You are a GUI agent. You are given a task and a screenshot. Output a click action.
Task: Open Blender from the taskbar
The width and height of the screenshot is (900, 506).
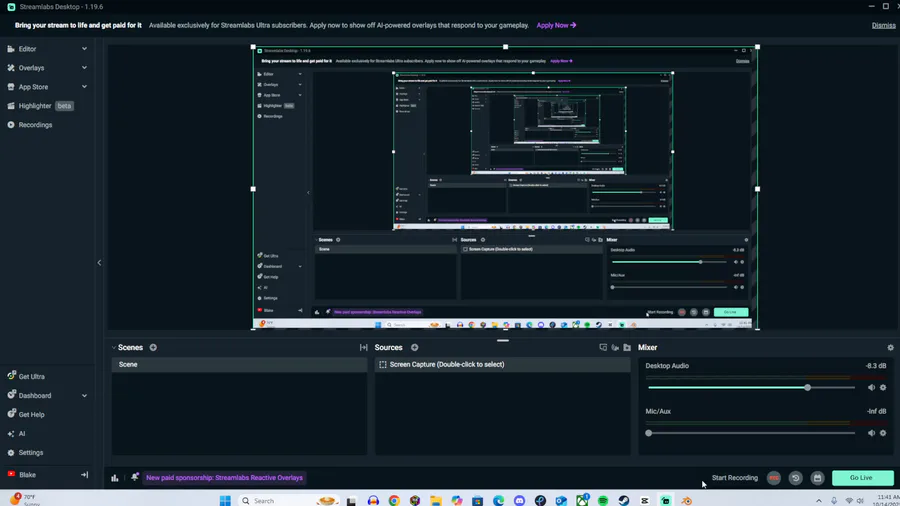tap(686, 501)
